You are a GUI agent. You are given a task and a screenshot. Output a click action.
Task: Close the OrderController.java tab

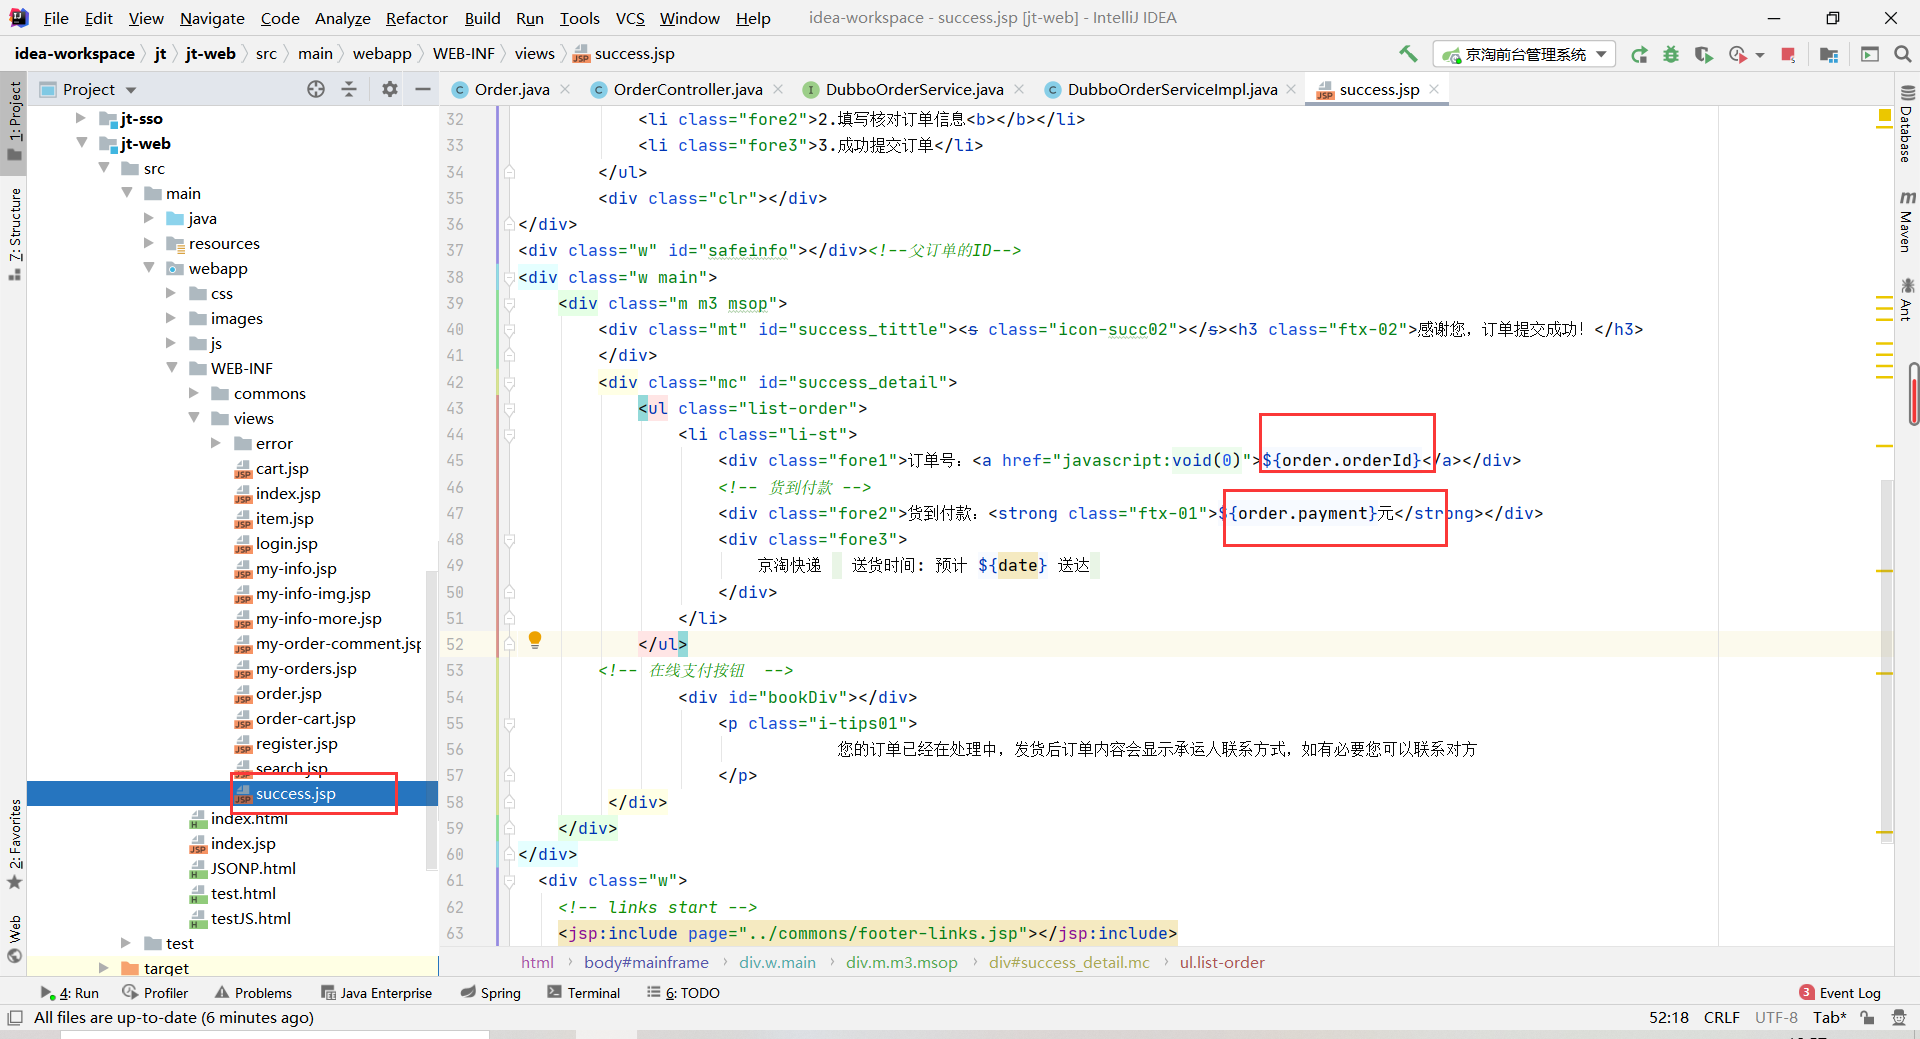[778, 89]
